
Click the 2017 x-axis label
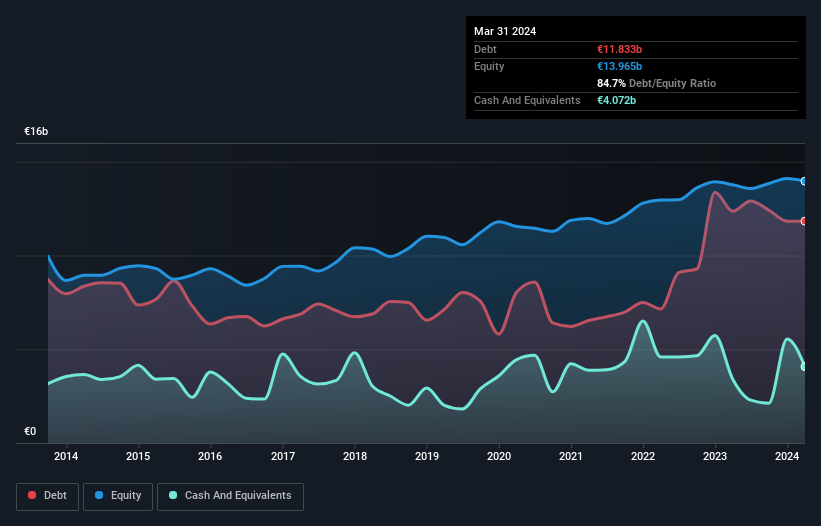(x=283, y=456)
